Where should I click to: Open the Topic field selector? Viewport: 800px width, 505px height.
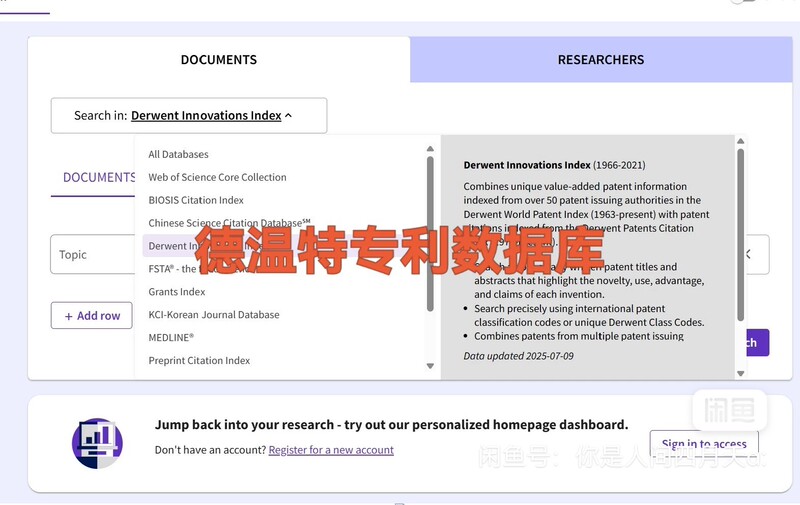point(93,255)
